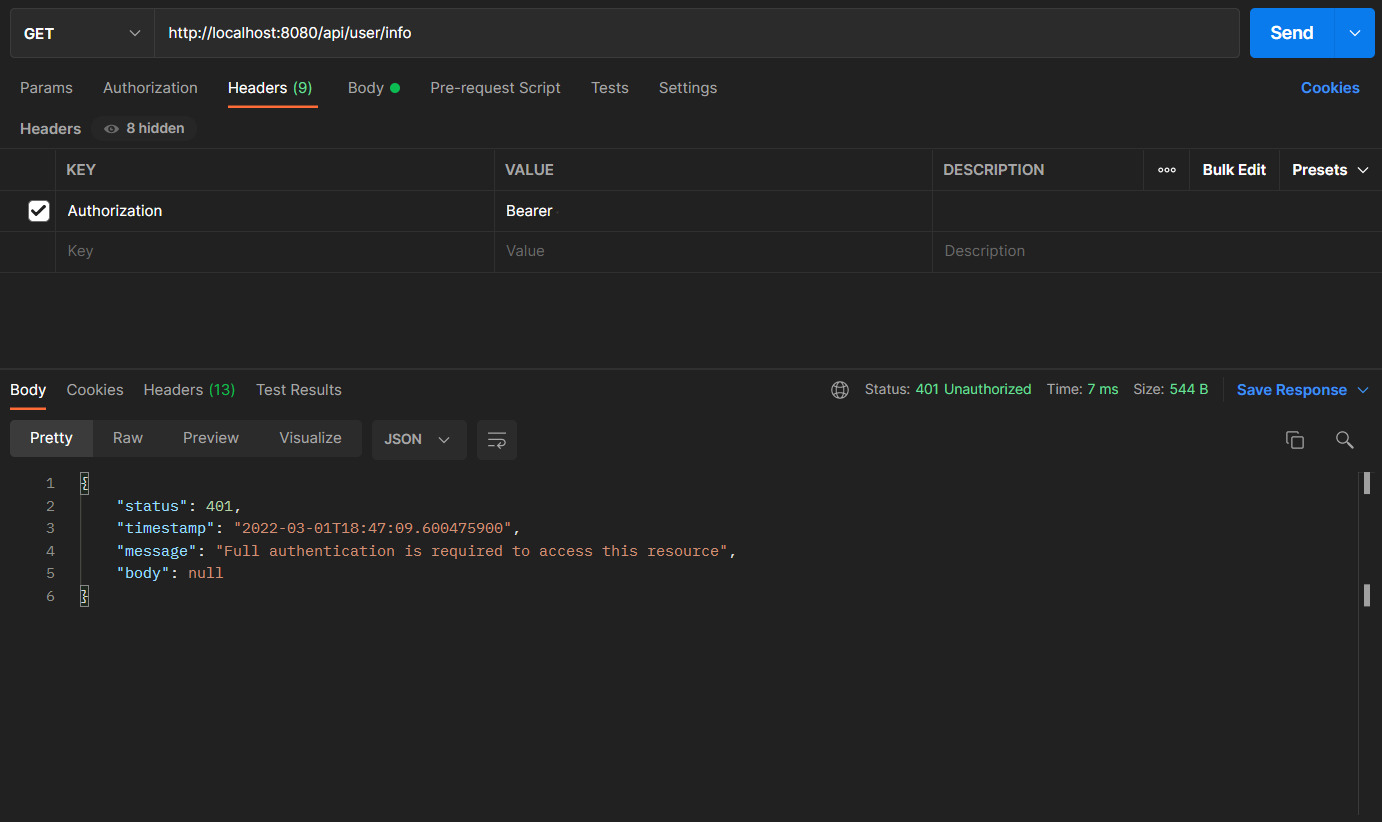Open the JSON format dropdown
Screen dimensions: 1382x822
(419, 440)
